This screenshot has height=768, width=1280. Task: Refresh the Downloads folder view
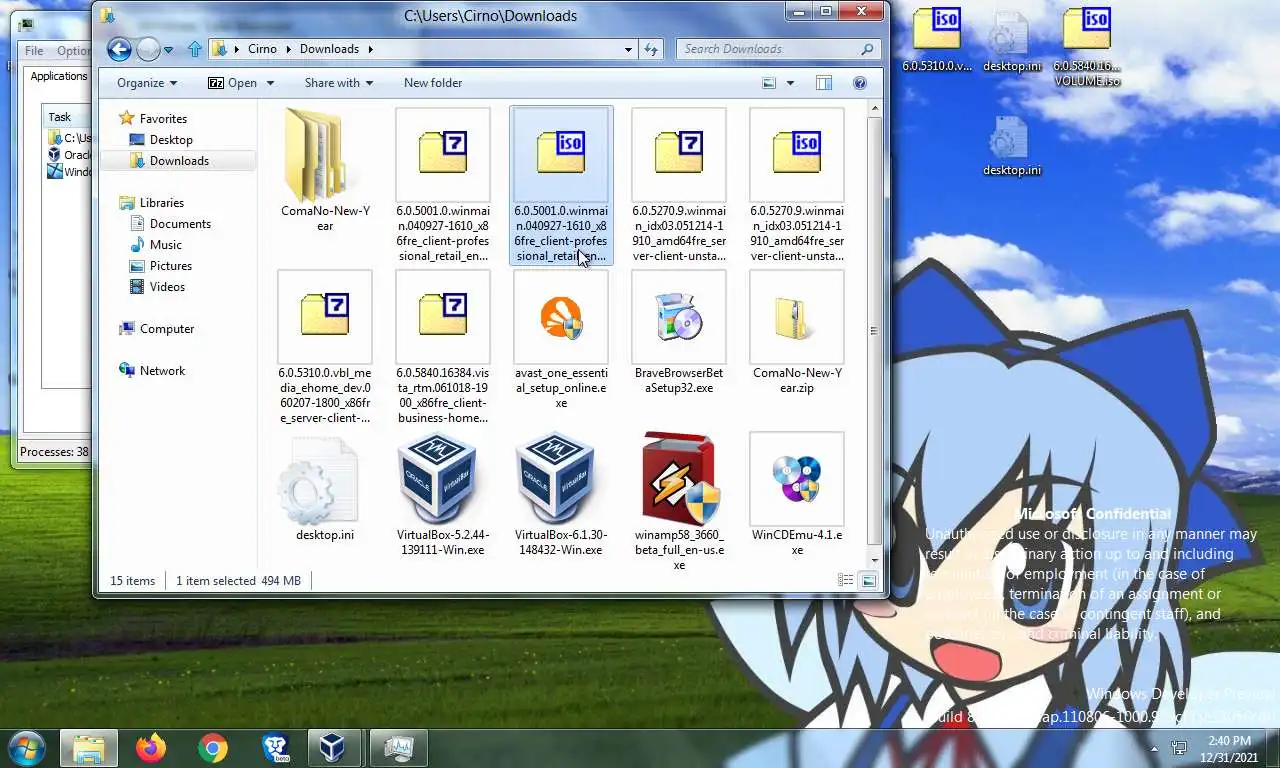click(651, 49)
